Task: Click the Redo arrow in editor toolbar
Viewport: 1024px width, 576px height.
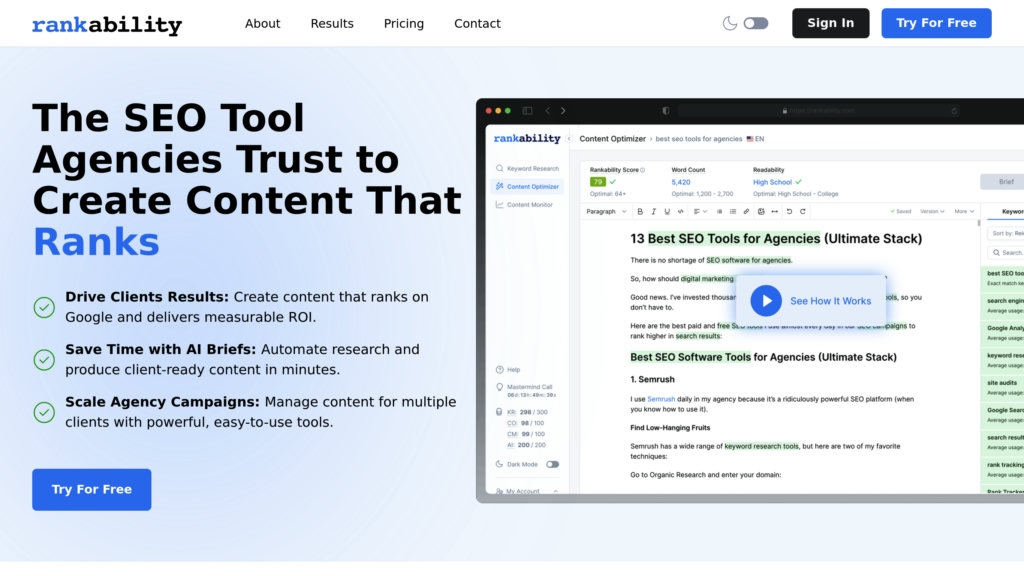Action: 801,211
